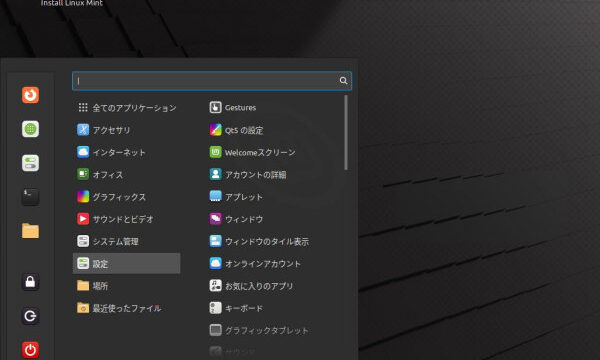
Task: Open System Settings toggle icon in sidebar
Action: [30, 163]
